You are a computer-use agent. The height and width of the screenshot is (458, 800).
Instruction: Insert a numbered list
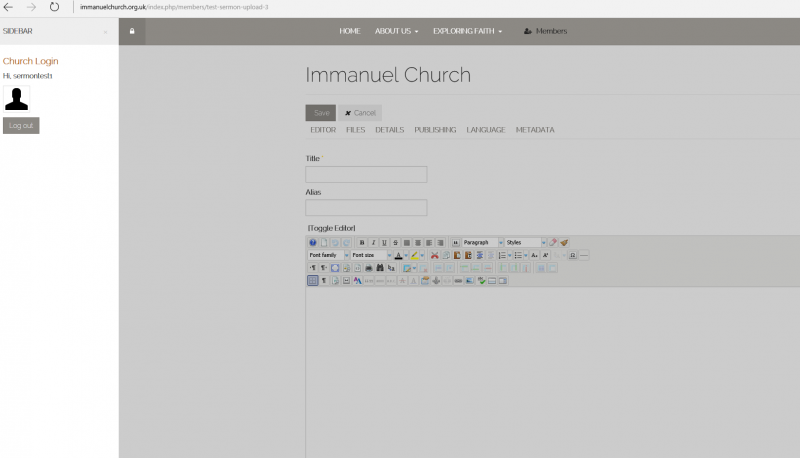[502, 255]
